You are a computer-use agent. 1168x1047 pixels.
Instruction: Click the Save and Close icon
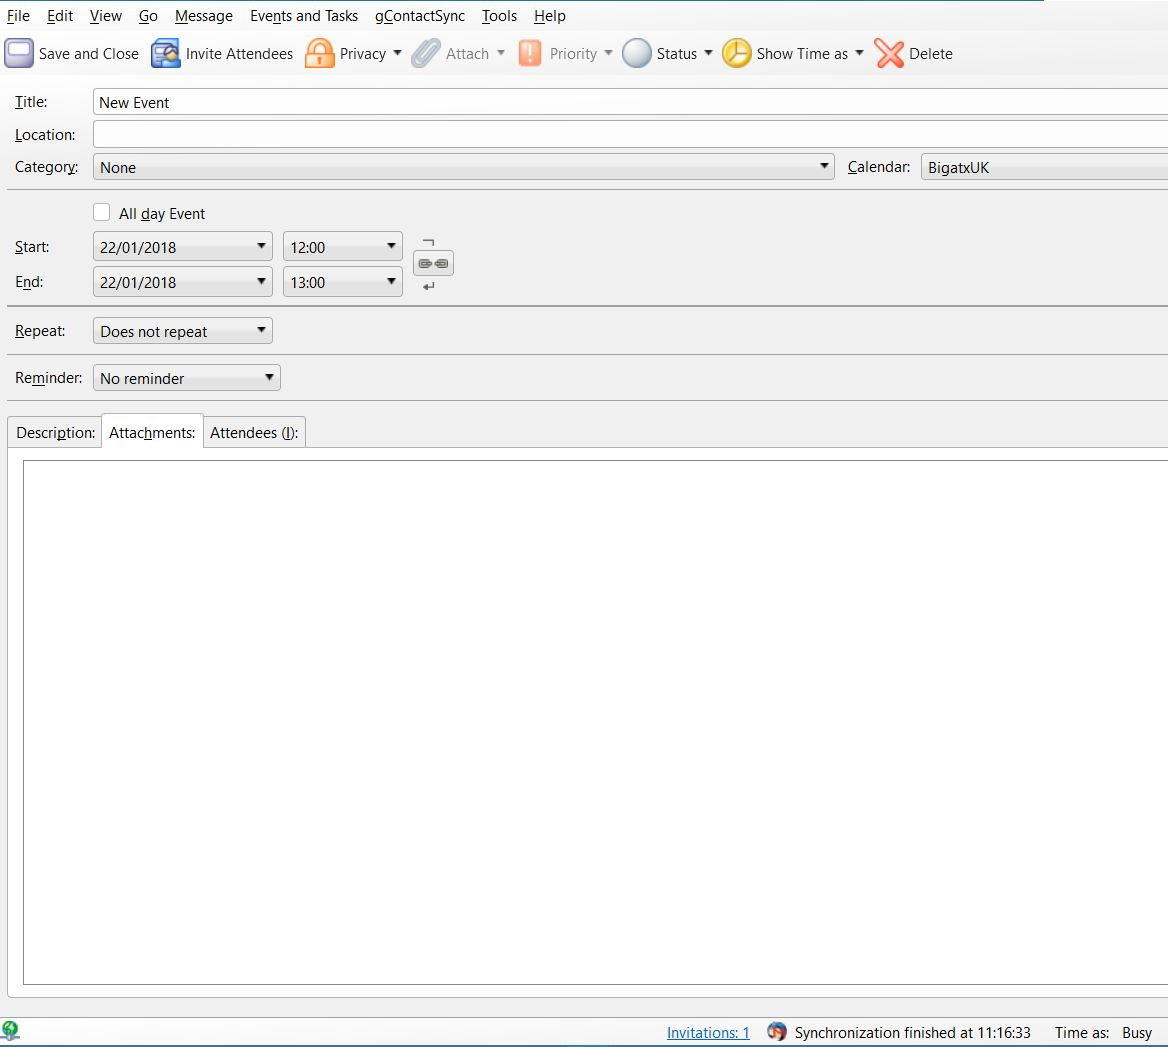pos(19,53)
